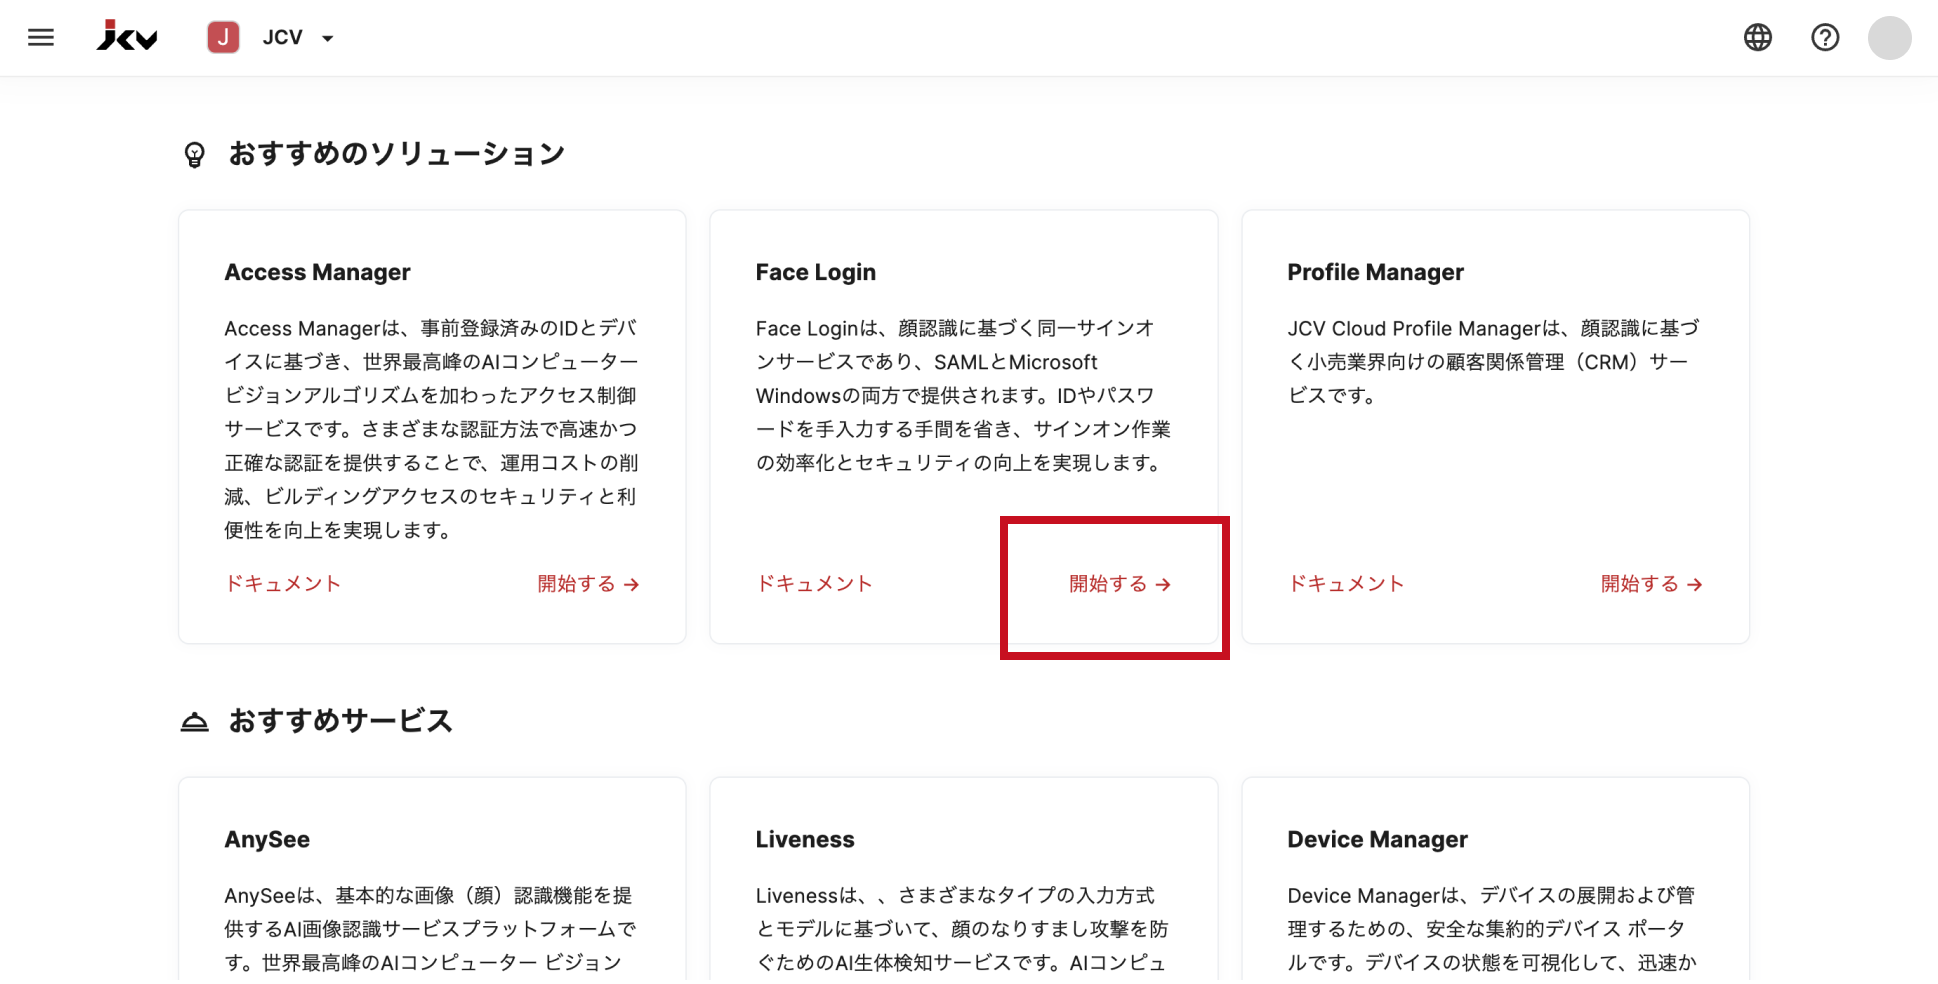Click 開始する on the Access Manager card
This screenshot has height=984, width=1938.
(588, 584)
